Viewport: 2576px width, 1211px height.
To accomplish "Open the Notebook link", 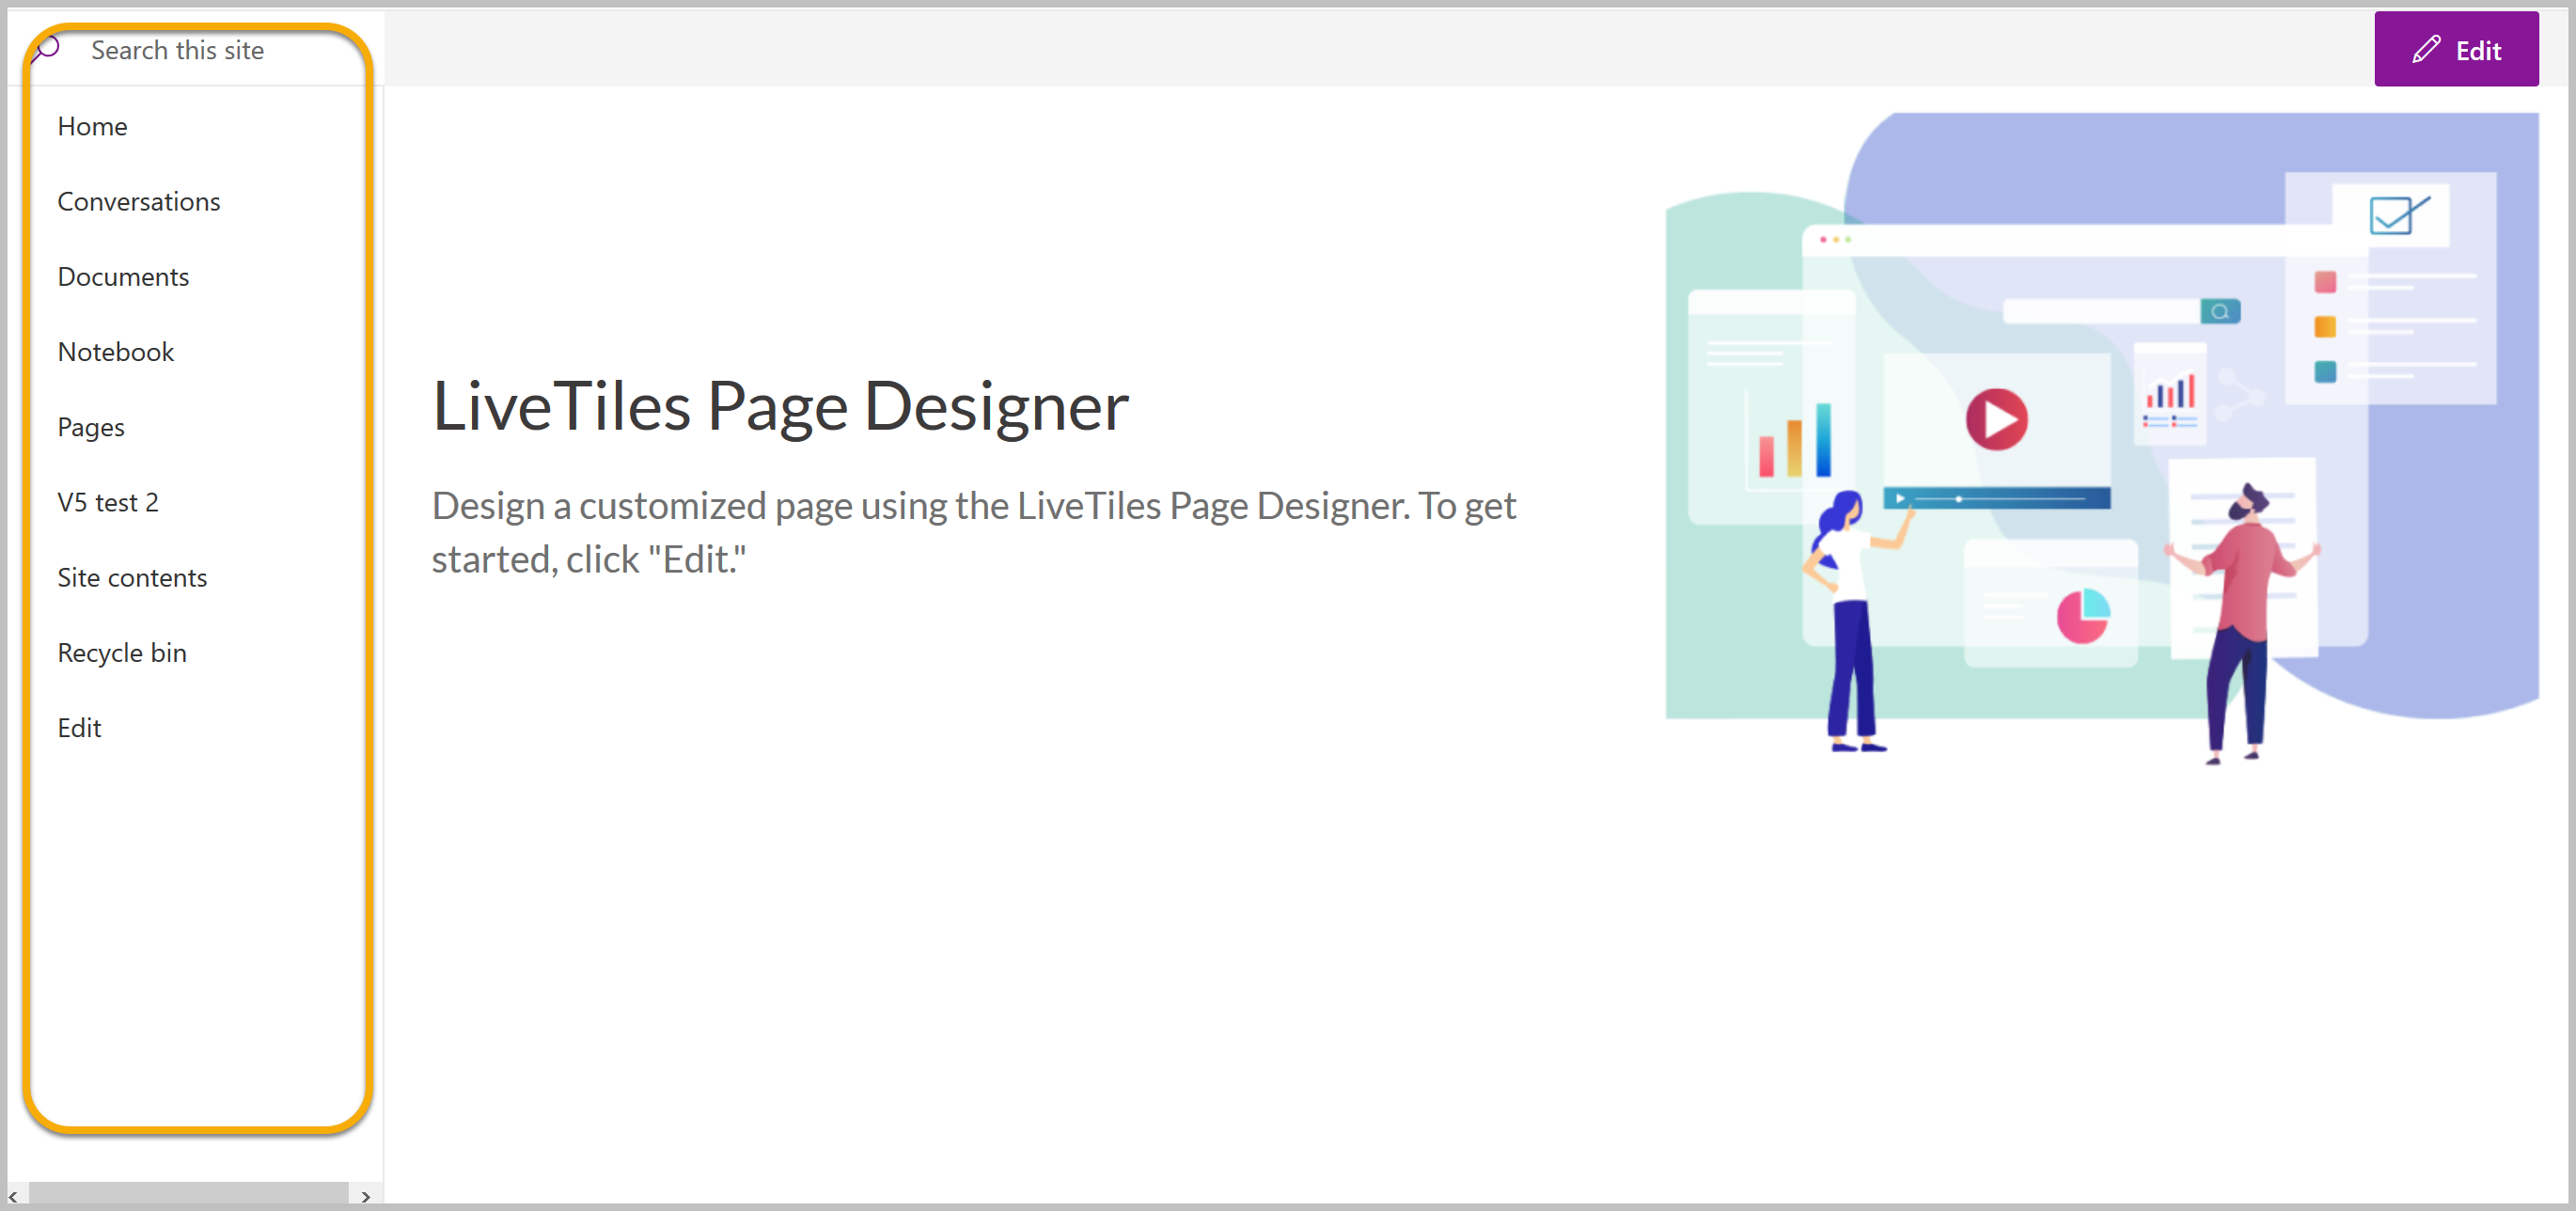I will pos(115,351).
